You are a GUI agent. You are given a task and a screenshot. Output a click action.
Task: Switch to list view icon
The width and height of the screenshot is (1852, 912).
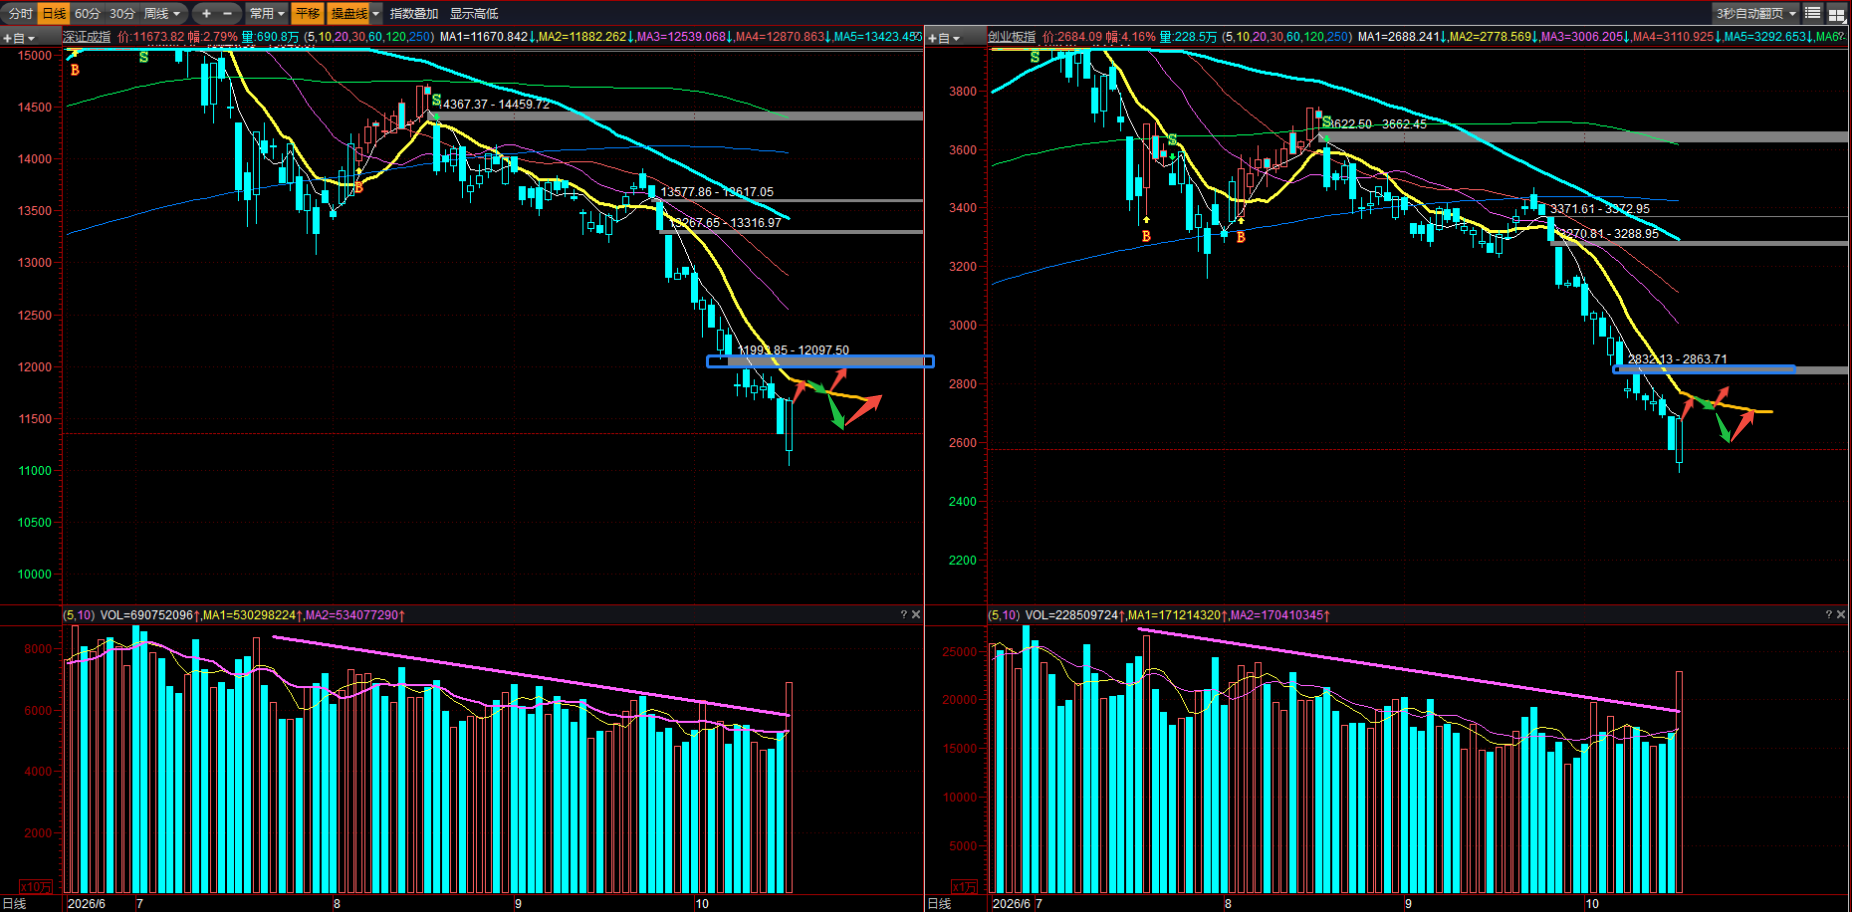pyautogui.click(x=1812, y=13)
